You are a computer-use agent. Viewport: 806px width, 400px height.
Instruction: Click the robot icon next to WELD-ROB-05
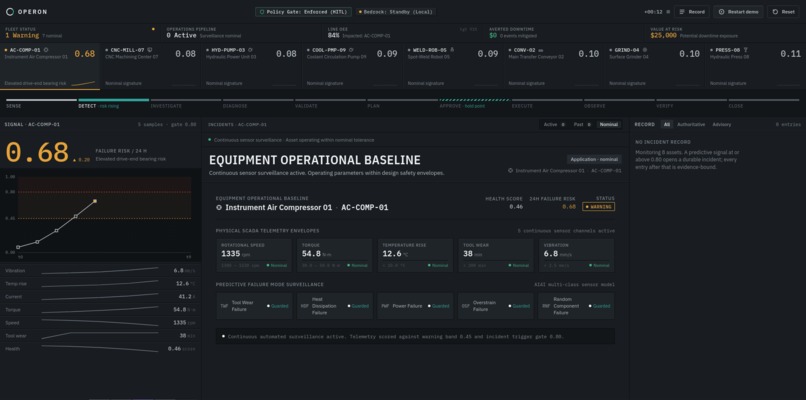point(452,50)
